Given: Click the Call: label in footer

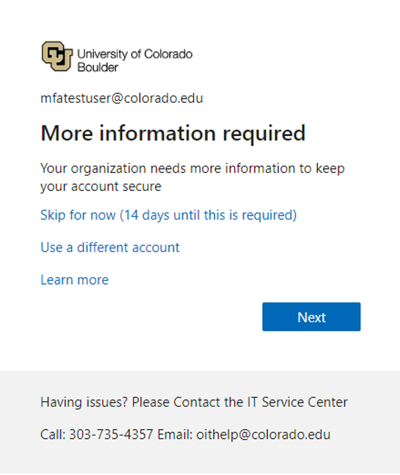Looking at the screenshot, I should (53, 434).
